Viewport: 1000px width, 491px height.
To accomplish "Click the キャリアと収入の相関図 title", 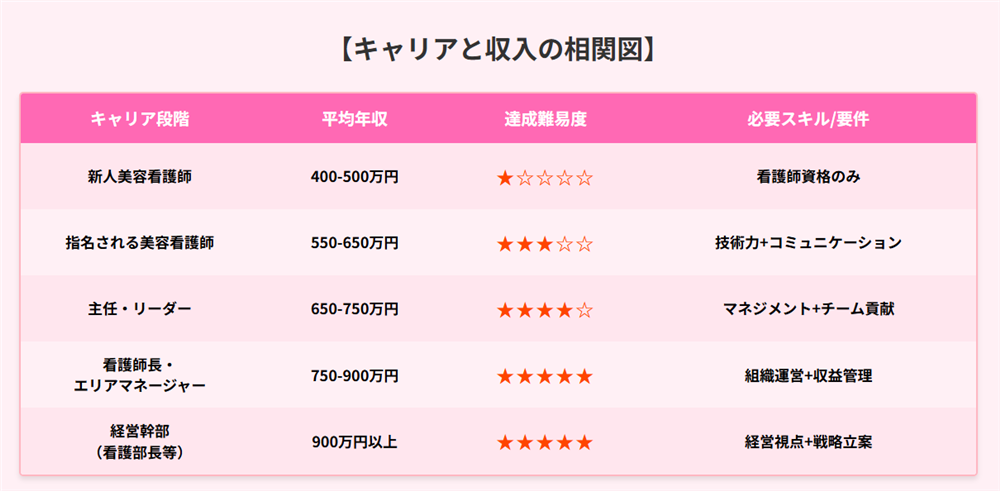I will pyautogui.click(x=499, y=49).
